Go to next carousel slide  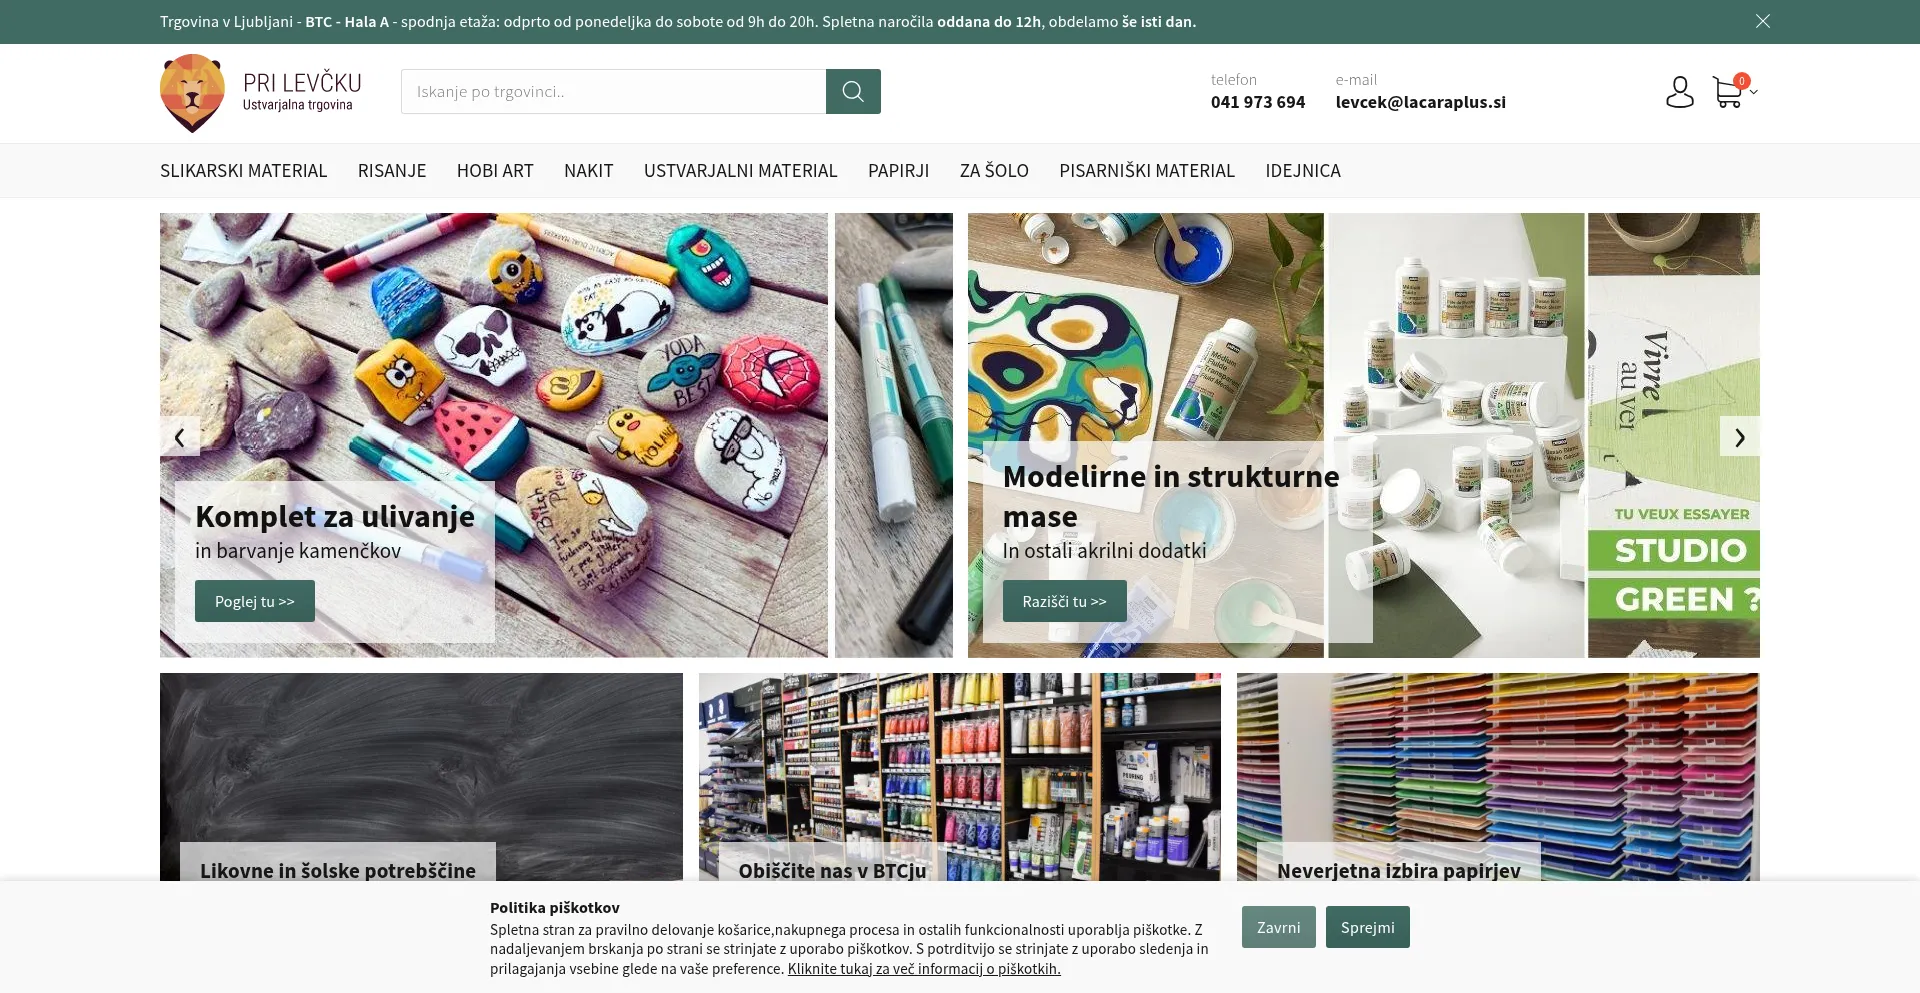(x=1740, y=436)
